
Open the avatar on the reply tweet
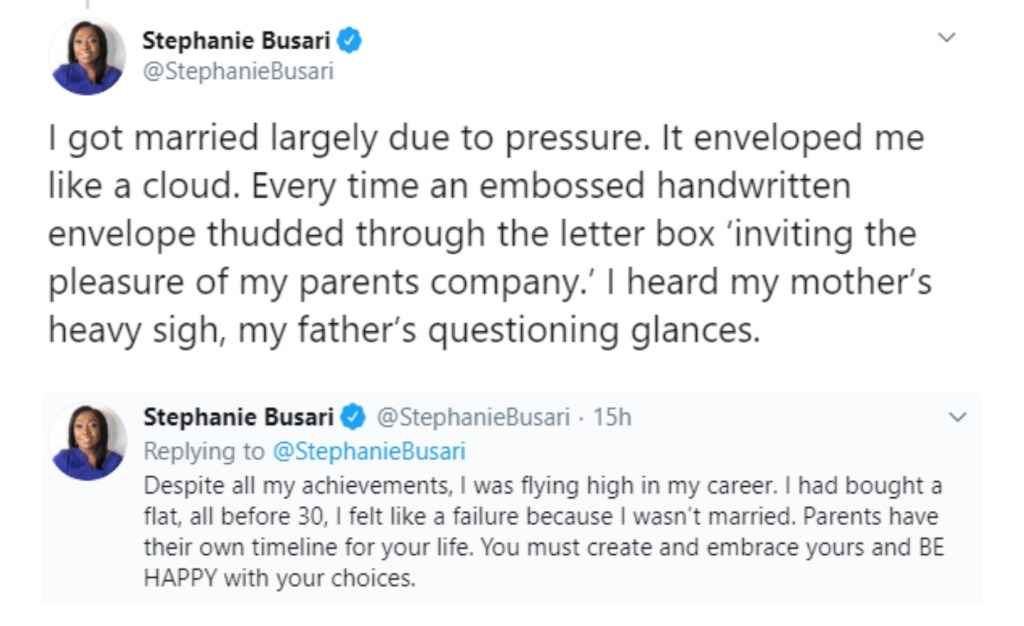(x=89, y=443)
